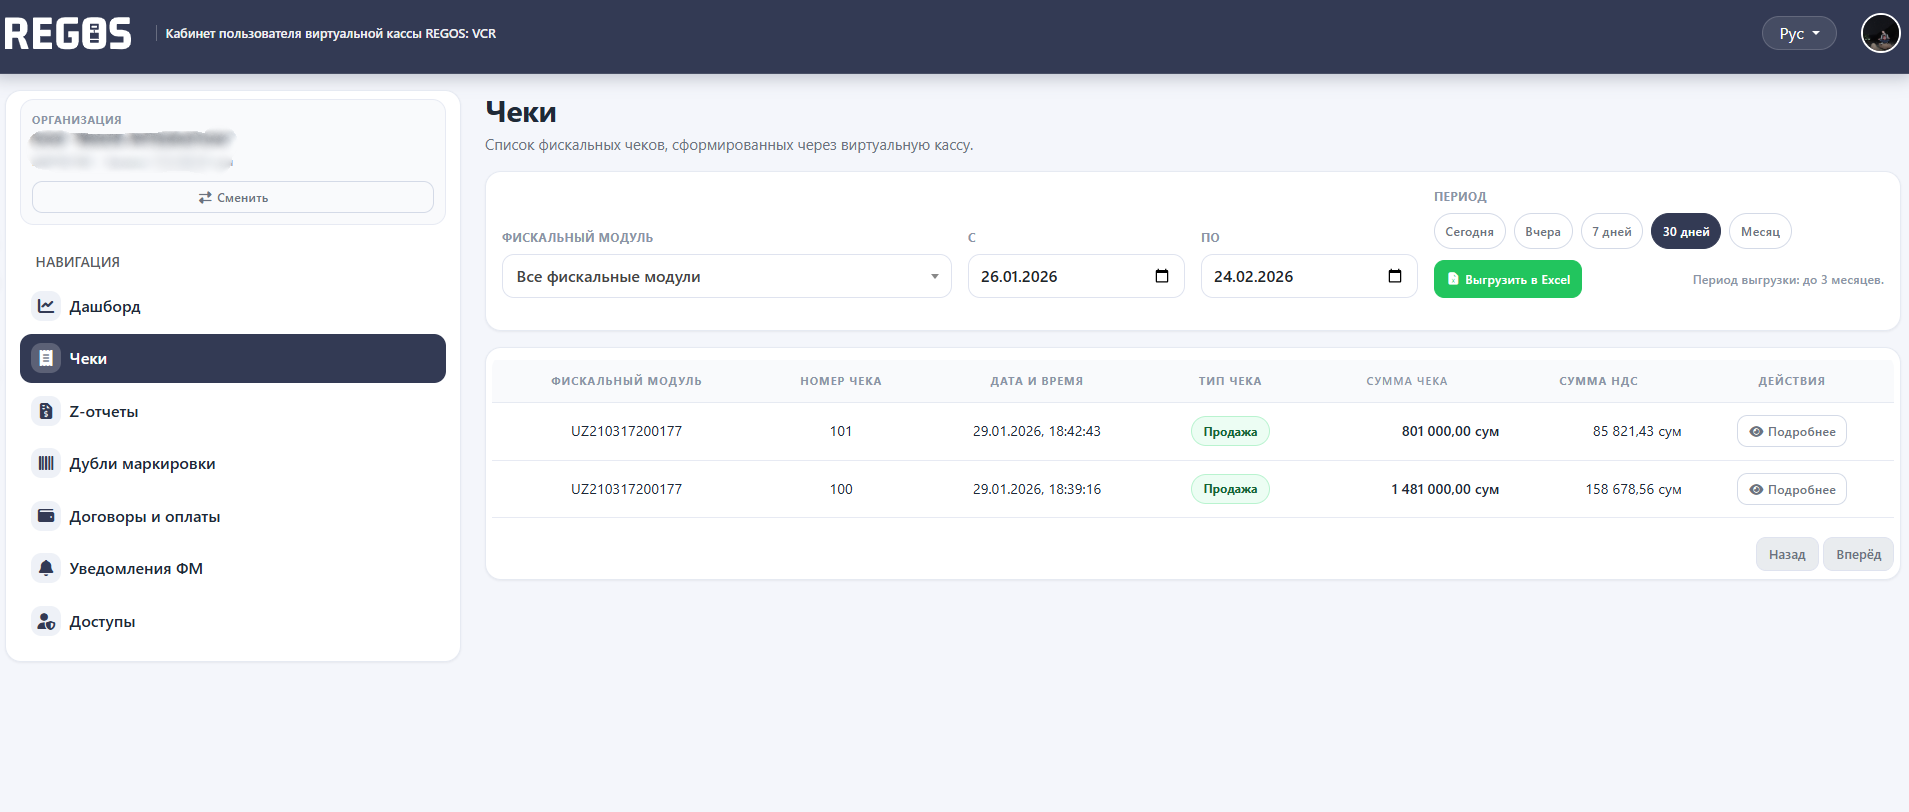Select the Месяц period option

[x=1760, y=231]
